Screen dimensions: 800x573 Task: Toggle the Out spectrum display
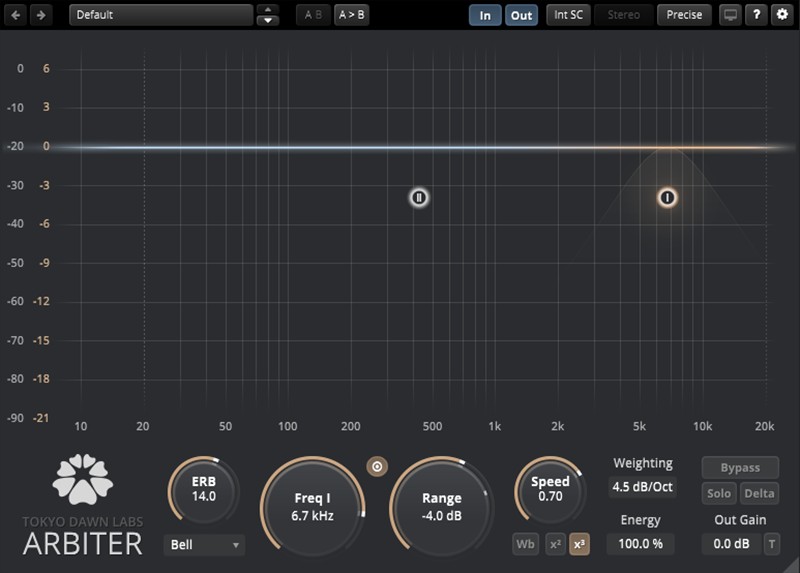tap(521, 15)
